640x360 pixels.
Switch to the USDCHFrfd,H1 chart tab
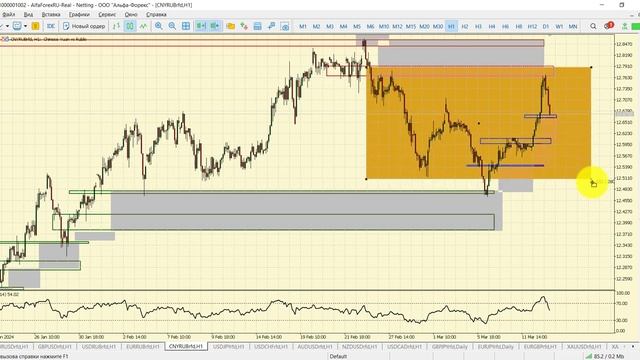click(x=271, y=347)
